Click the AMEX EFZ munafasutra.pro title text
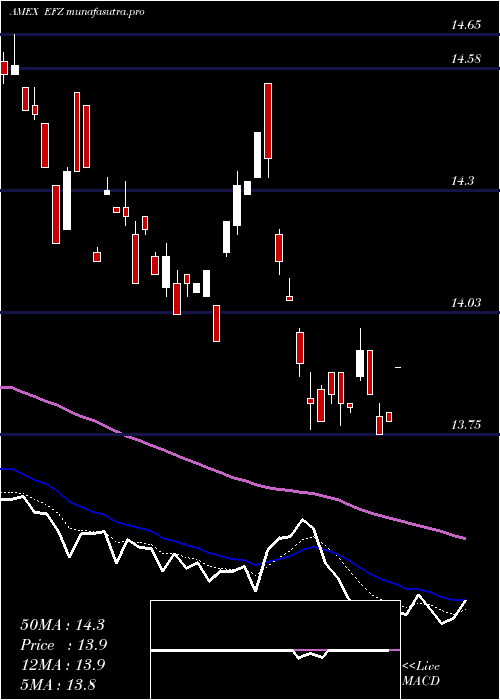This screenshot has height=700, width=500. point(77,12)
